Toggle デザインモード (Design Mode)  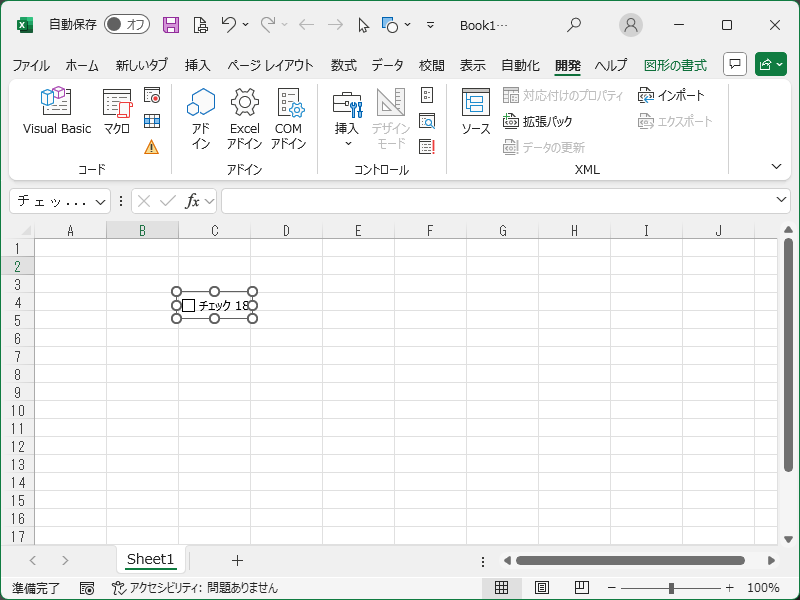(391, 118)
